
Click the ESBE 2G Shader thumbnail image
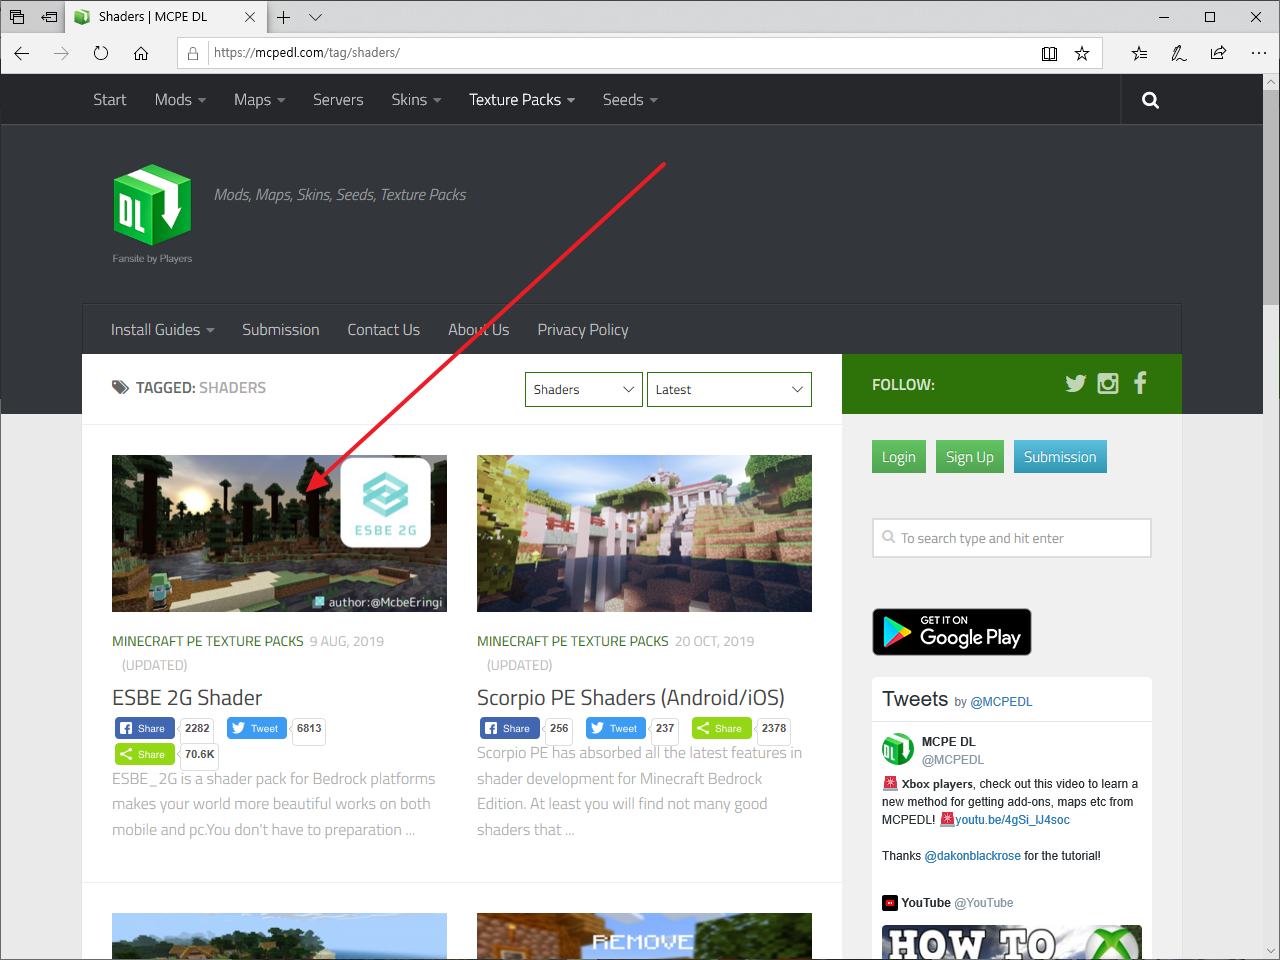(279, 533)
